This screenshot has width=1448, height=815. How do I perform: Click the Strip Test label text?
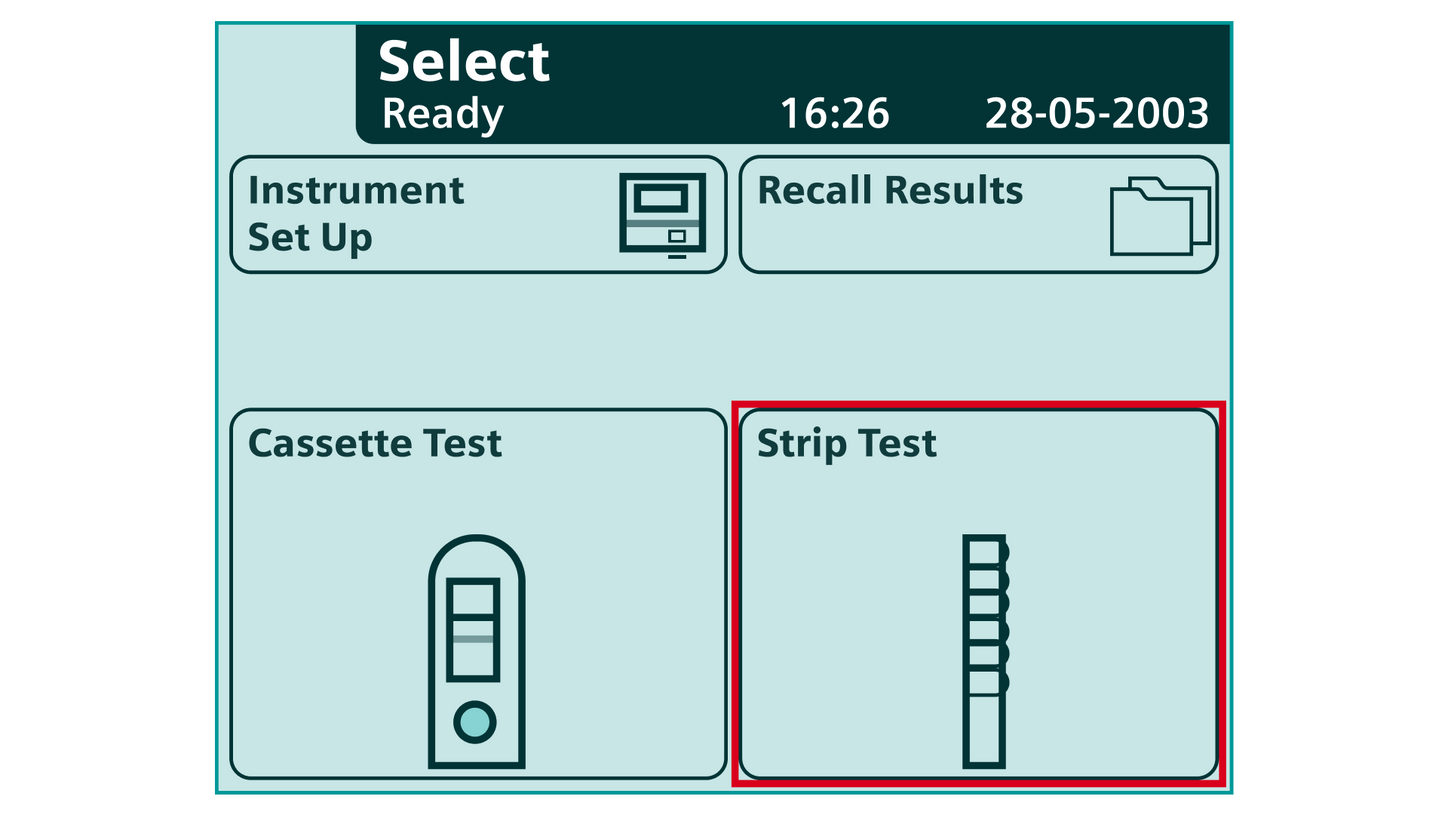coord(845,444)
